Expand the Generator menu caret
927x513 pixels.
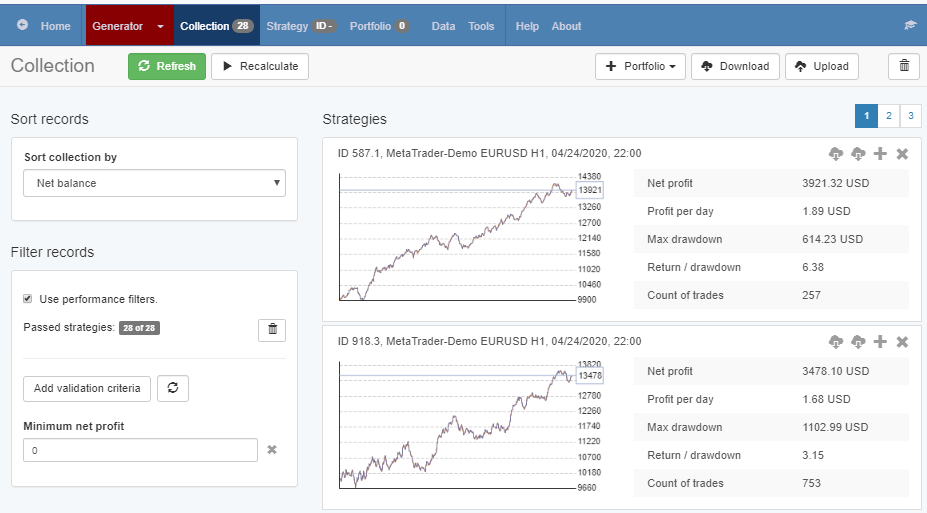click(x=160, y=26)
